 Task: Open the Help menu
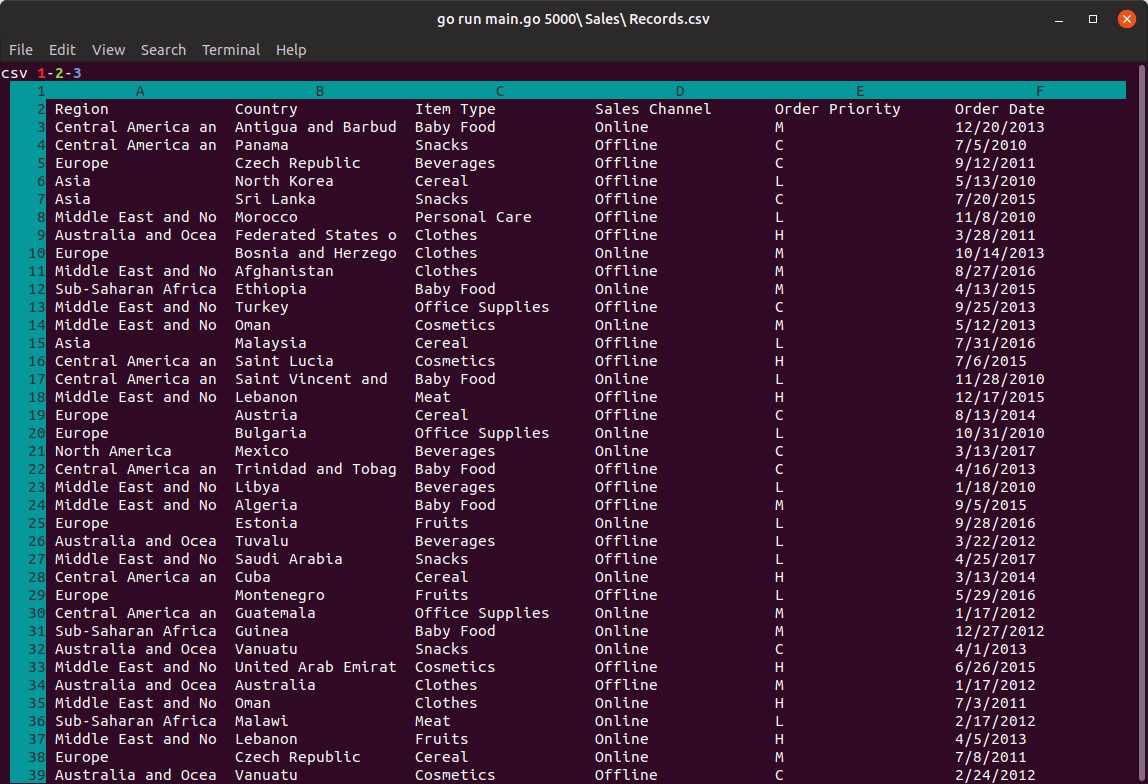(x=291, y=50)
